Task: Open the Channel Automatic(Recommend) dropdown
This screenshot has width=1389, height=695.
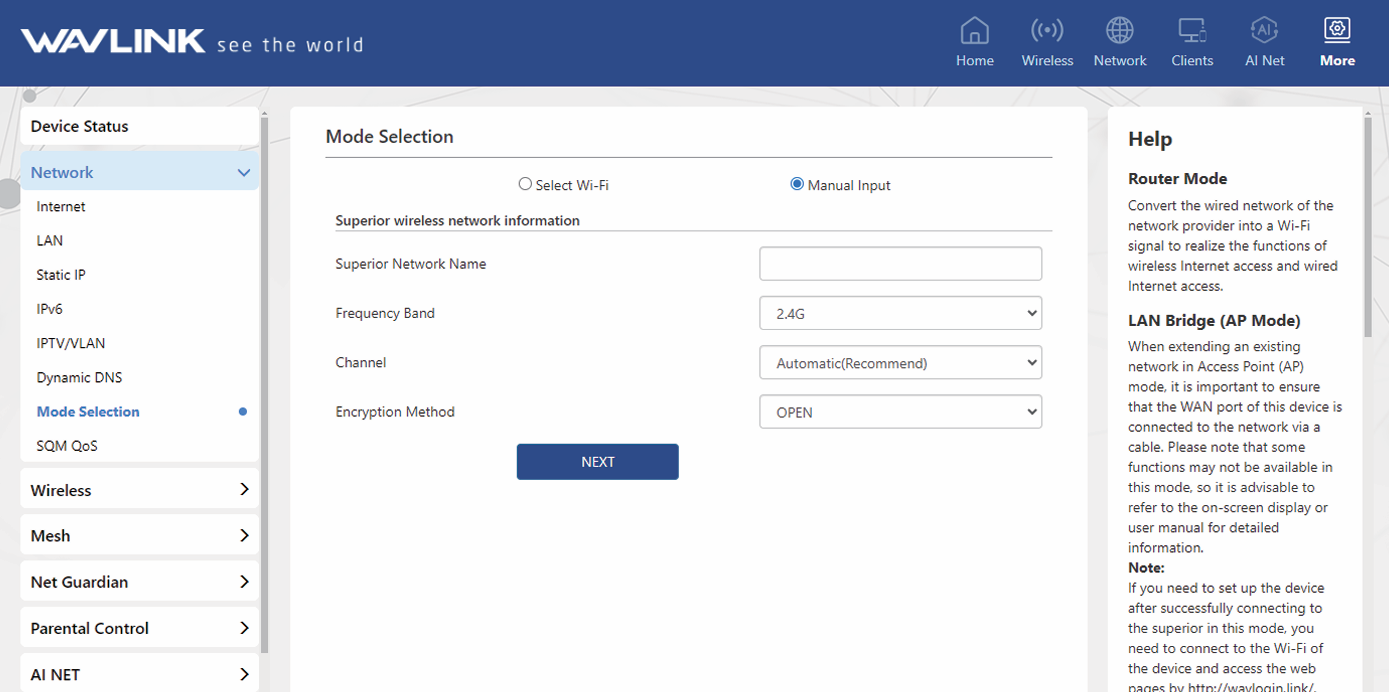Action: [x=900, y=362]
